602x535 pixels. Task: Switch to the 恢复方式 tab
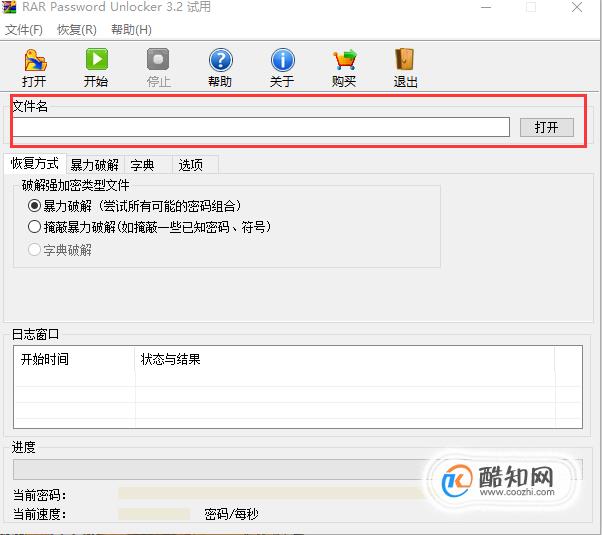click(x=35, y=164)
